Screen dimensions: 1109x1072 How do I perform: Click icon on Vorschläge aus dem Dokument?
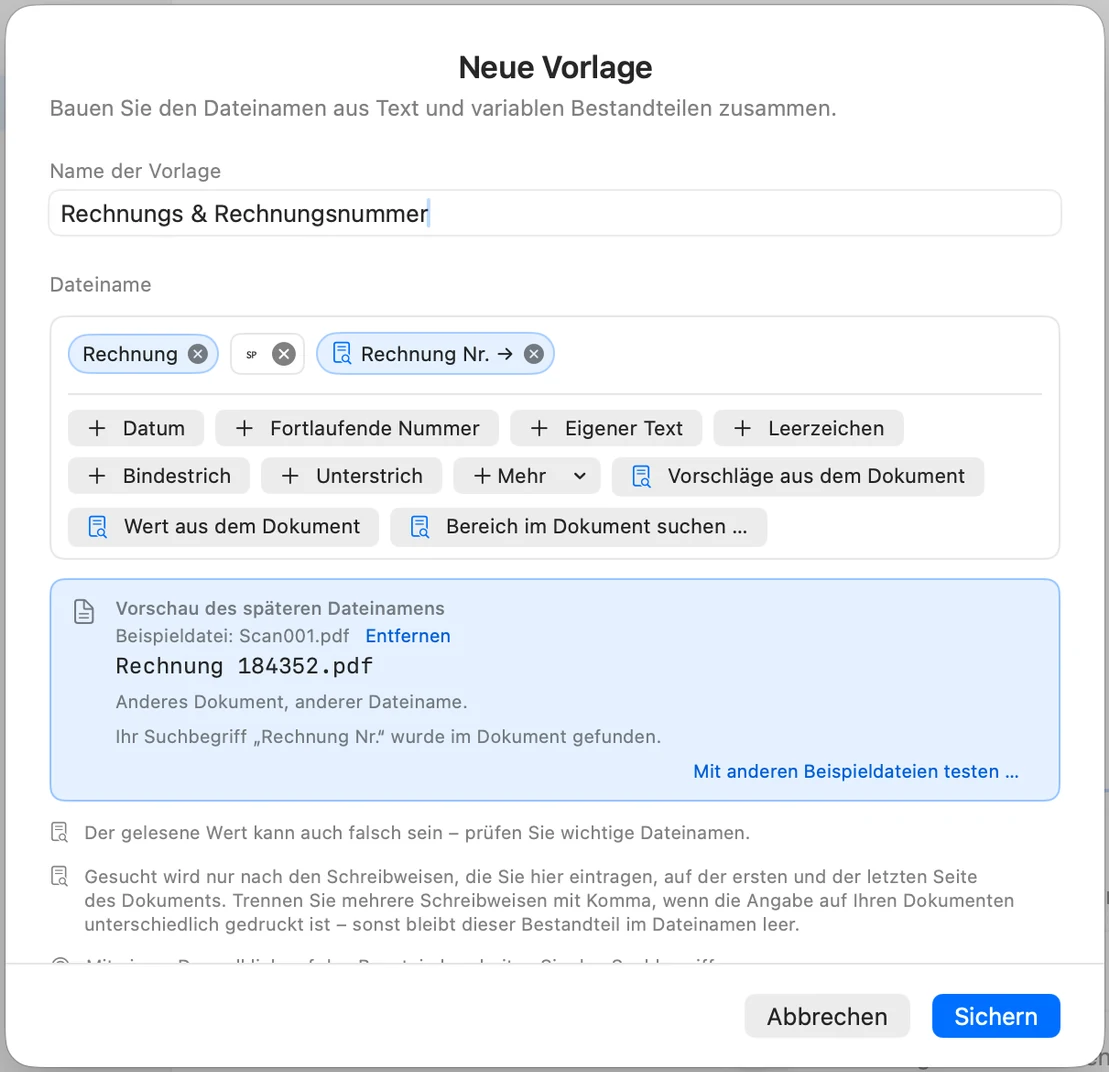pyautogui.click(x=641, y=477)
